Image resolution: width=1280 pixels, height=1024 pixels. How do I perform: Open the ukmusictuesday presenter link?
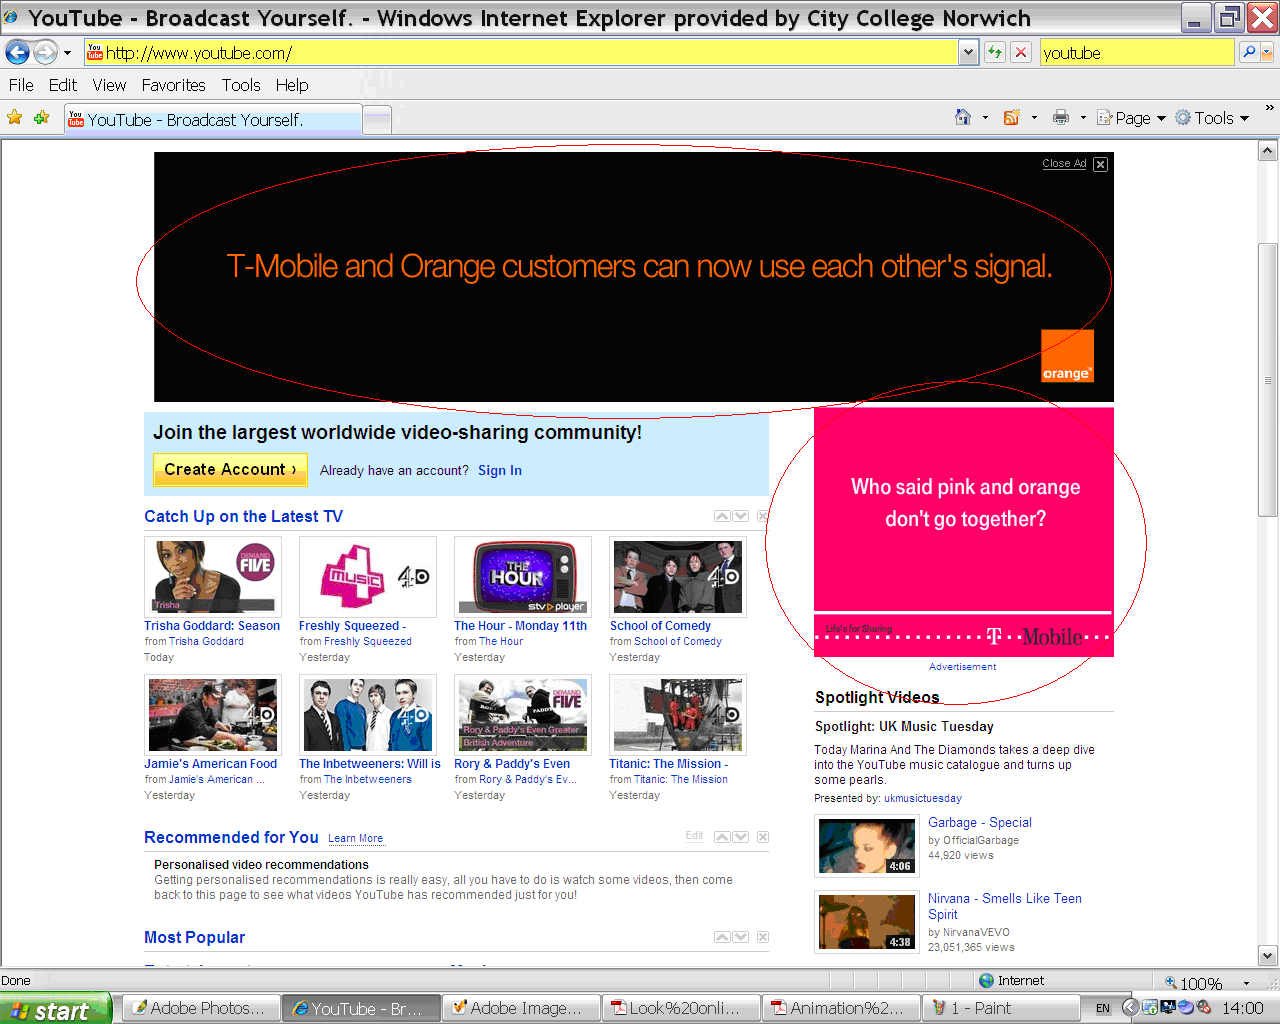point(923,798)
